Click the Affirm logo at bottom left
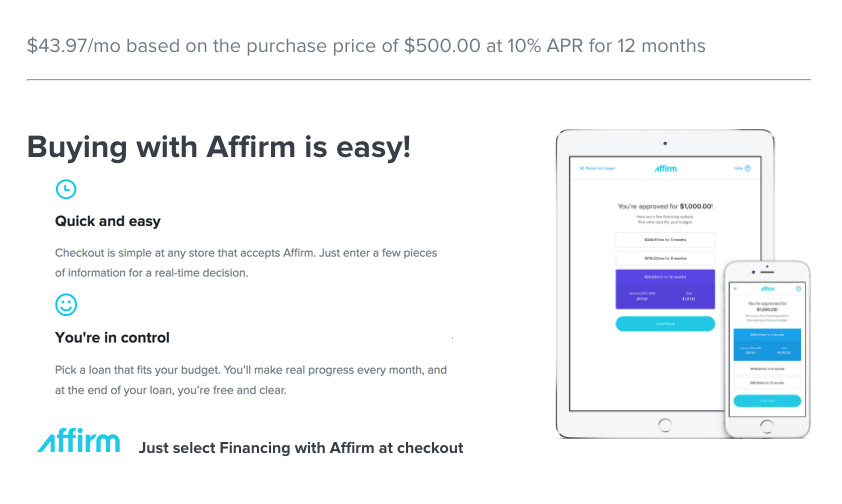Image resolution: width=842 pixels, height=504 pixels. click(x=79, y=441)
